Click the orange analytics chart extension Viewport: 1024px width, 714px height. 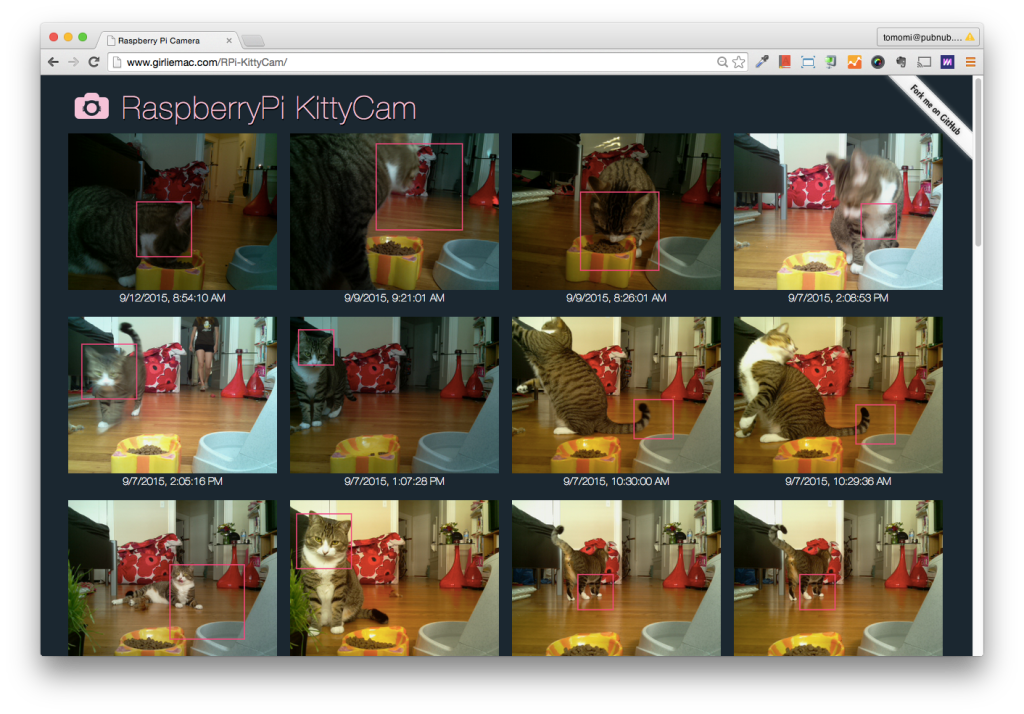point(854,62)
